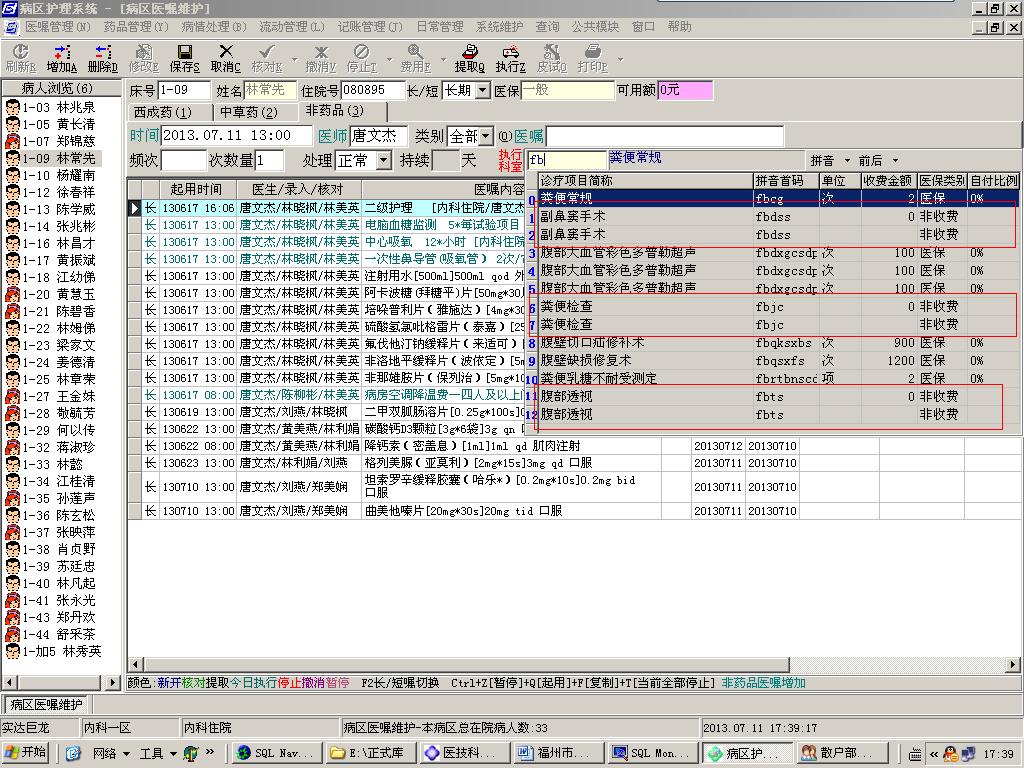Open 处理 正常 dropdown arrow
This screenshot has height=768, width=1024.
pos(384,160)
